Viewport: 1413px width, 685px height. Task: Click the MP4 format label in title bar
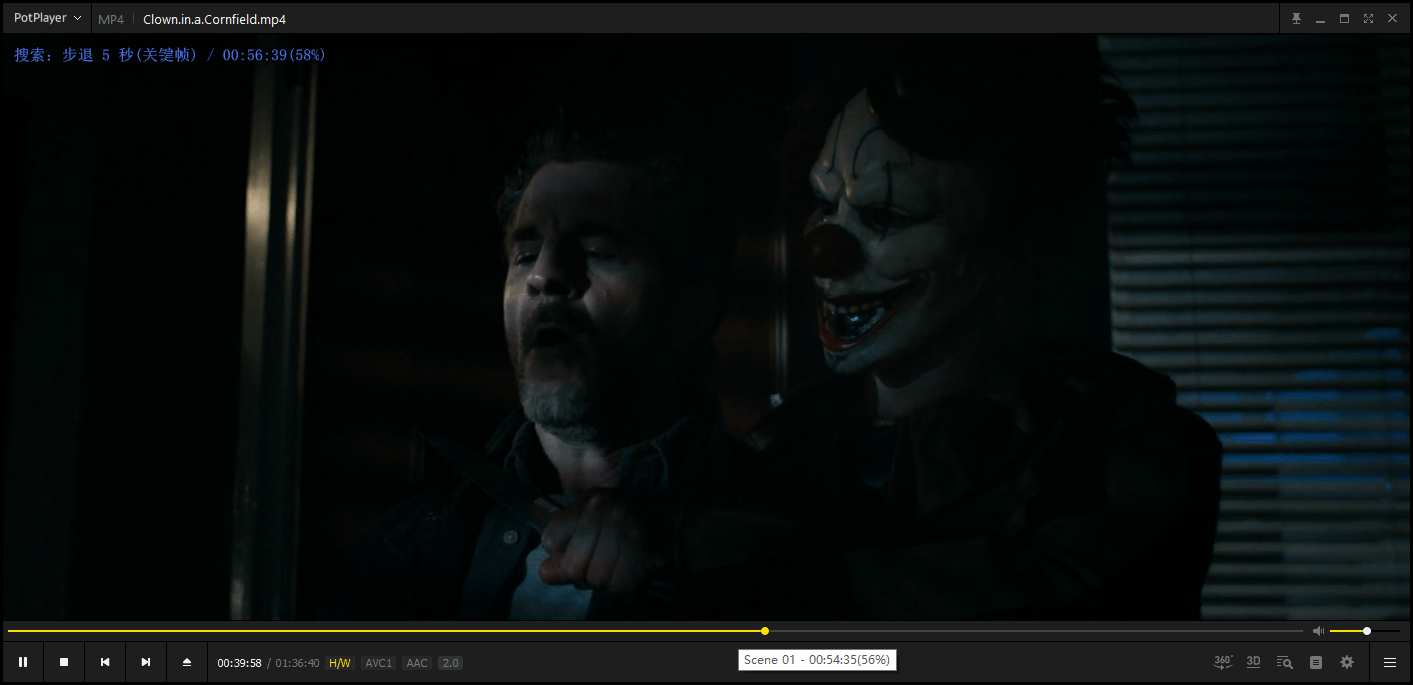pyautogui.click(x=111, y=19)
